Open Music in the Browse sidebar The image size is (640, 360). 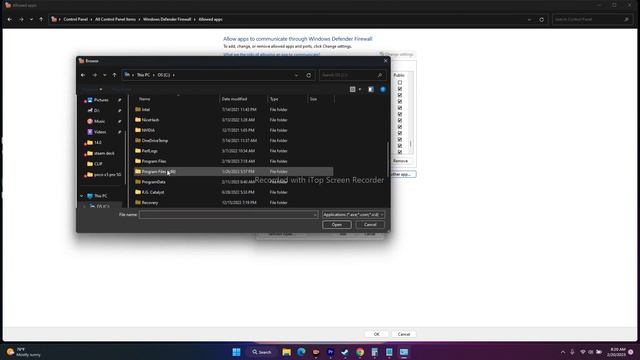99,121
